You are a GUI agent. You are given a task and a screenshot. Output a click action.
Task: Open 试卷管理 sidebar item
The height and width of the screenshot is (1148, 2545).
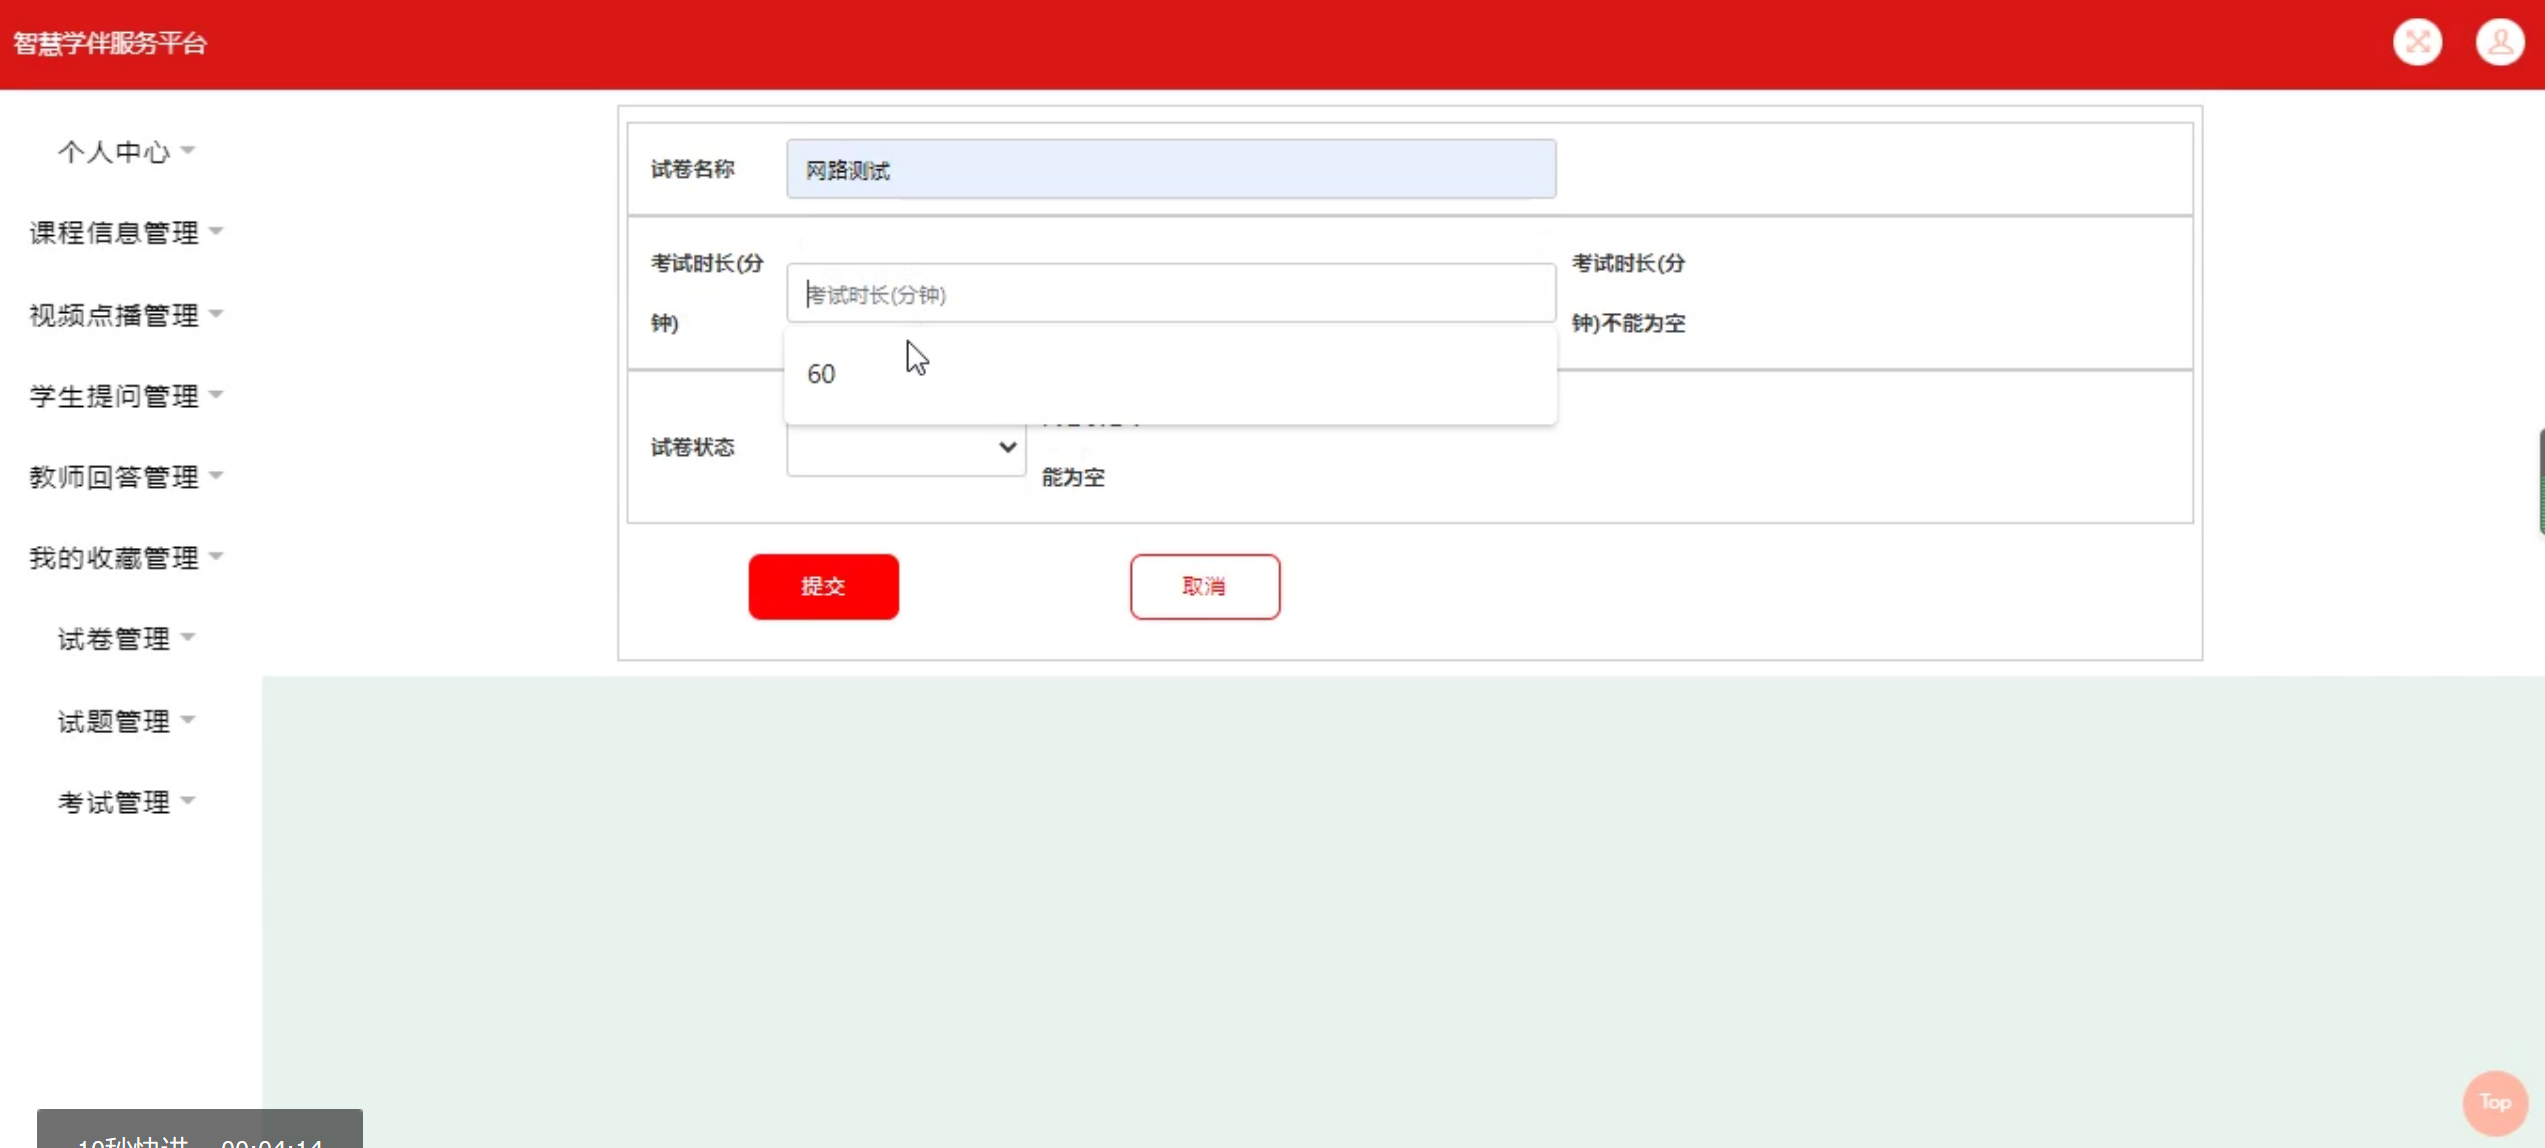pos(114,638)
